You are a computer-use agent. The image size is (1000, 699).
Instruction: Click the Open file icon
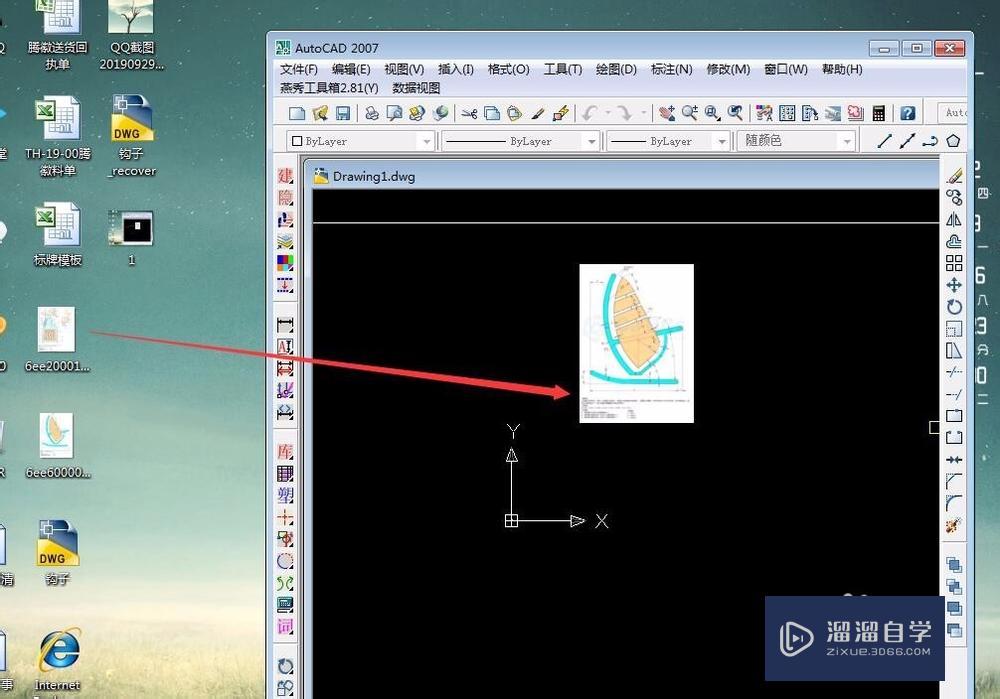tap(320, 114)
